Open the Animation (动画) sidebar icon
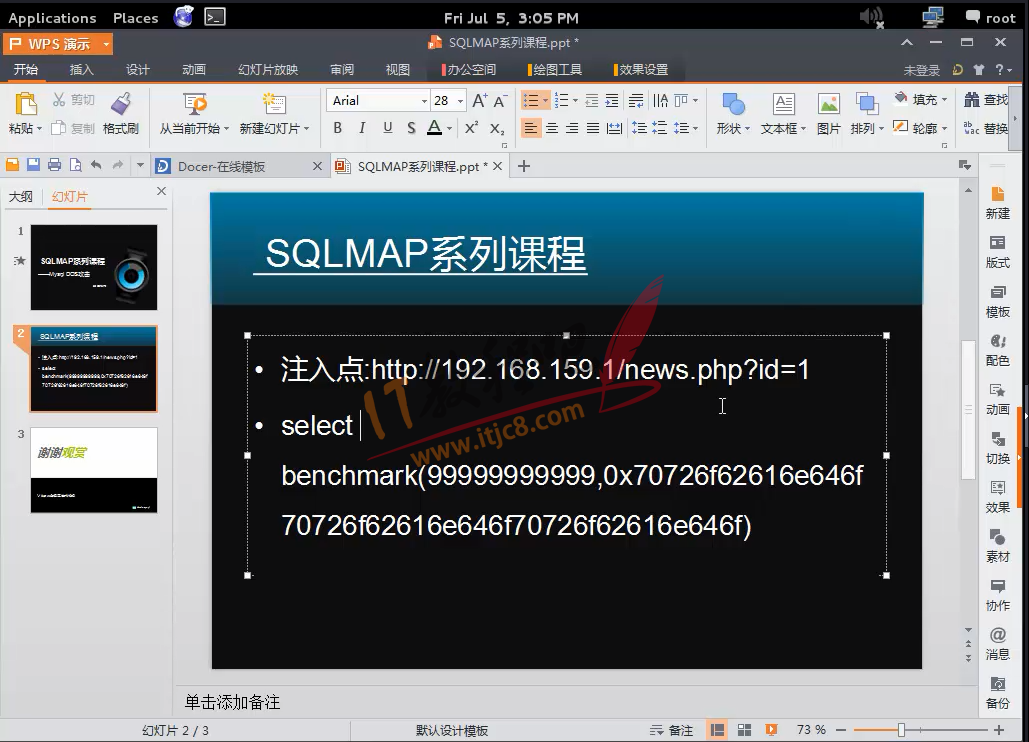1029x742 pixels. pyautogui.click(x=998, y=390)
